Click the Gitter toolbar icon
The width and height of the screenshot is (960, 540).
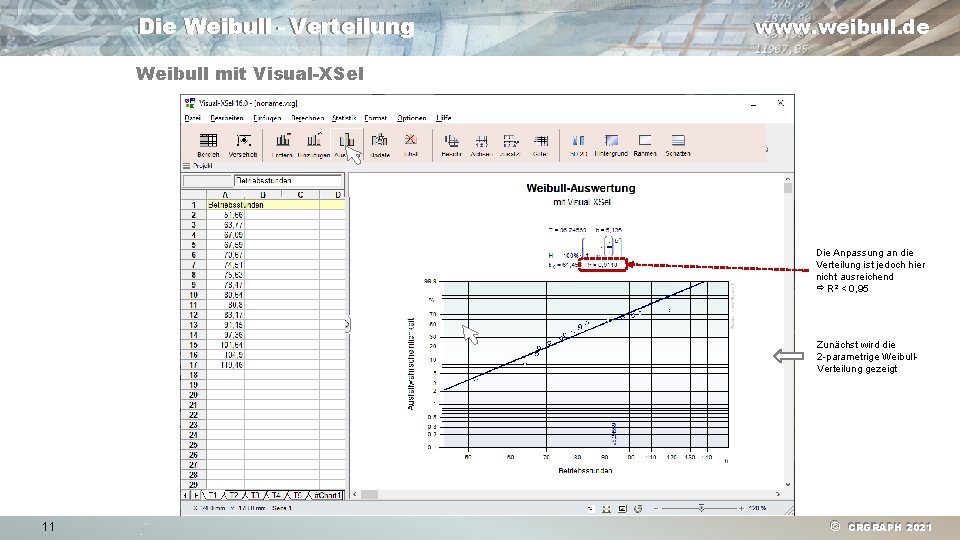pyautogui.click(x=540, y=141)
